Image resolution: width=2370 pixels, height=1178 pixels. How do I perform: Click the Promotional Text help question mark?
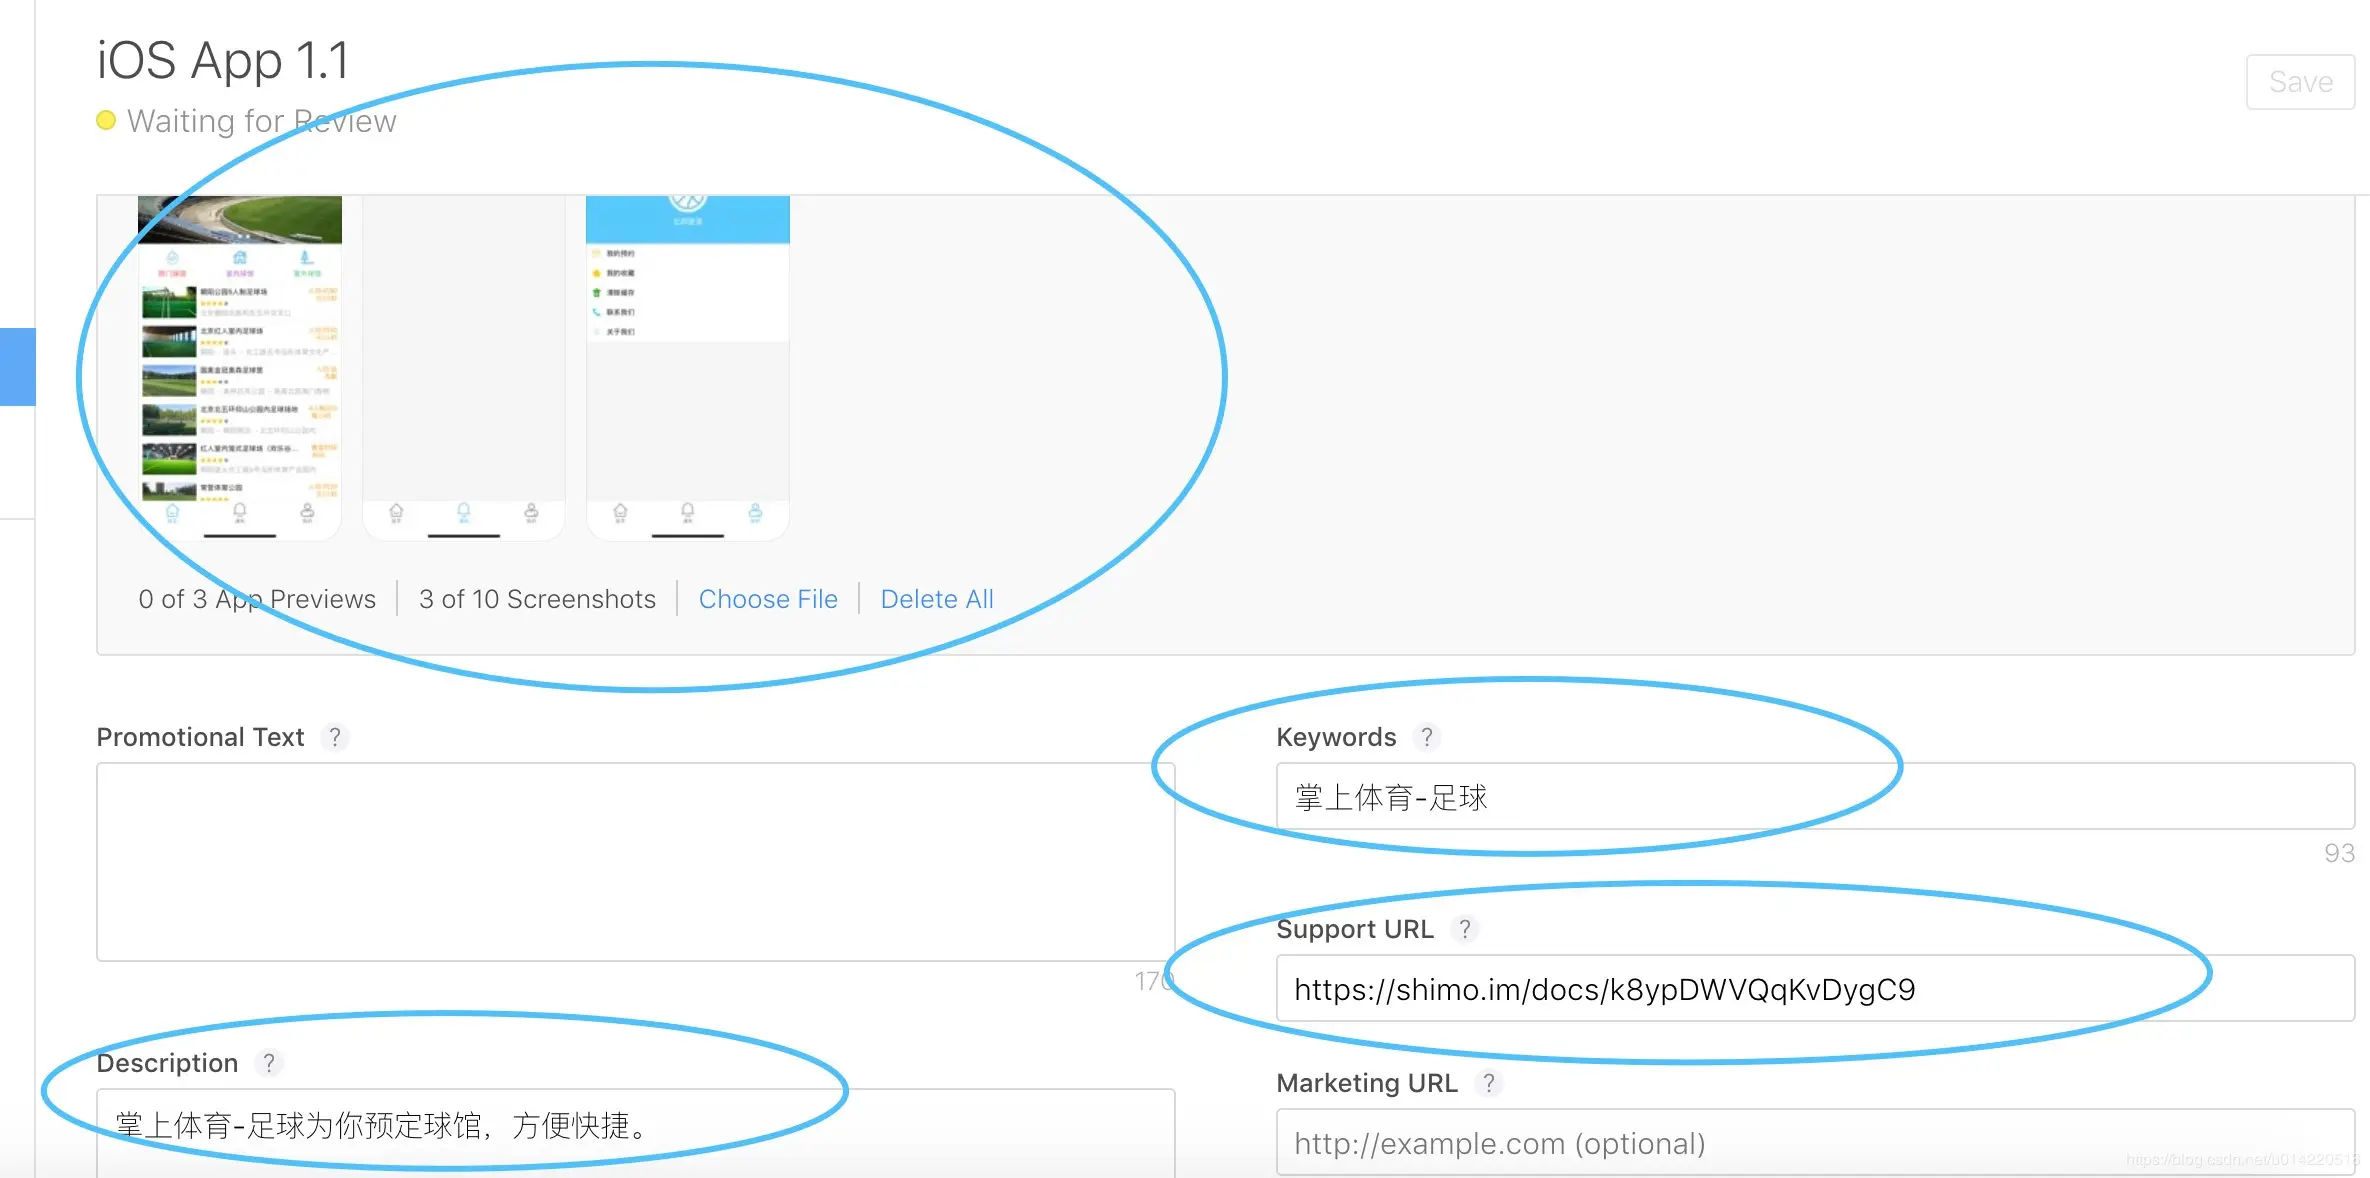(335, 737)
